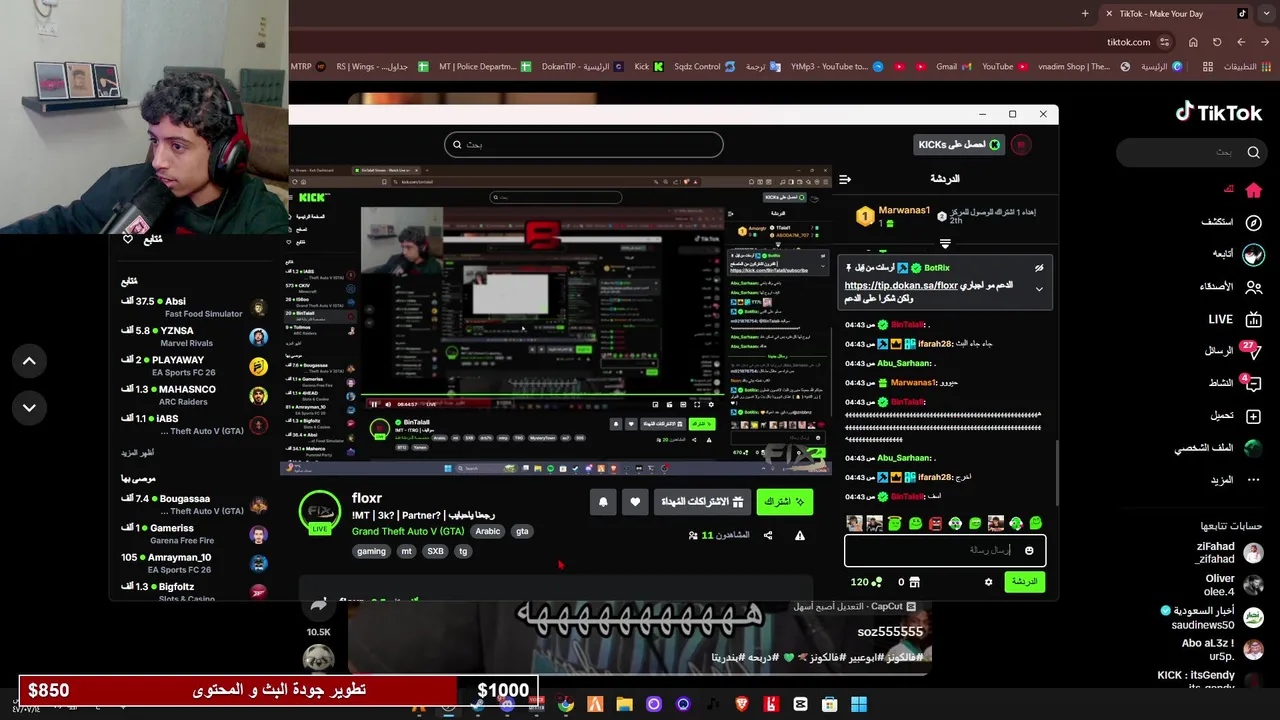1280x720 pixels.
Task: Open a new browser tab
Action: click(x=1085, y=14)
